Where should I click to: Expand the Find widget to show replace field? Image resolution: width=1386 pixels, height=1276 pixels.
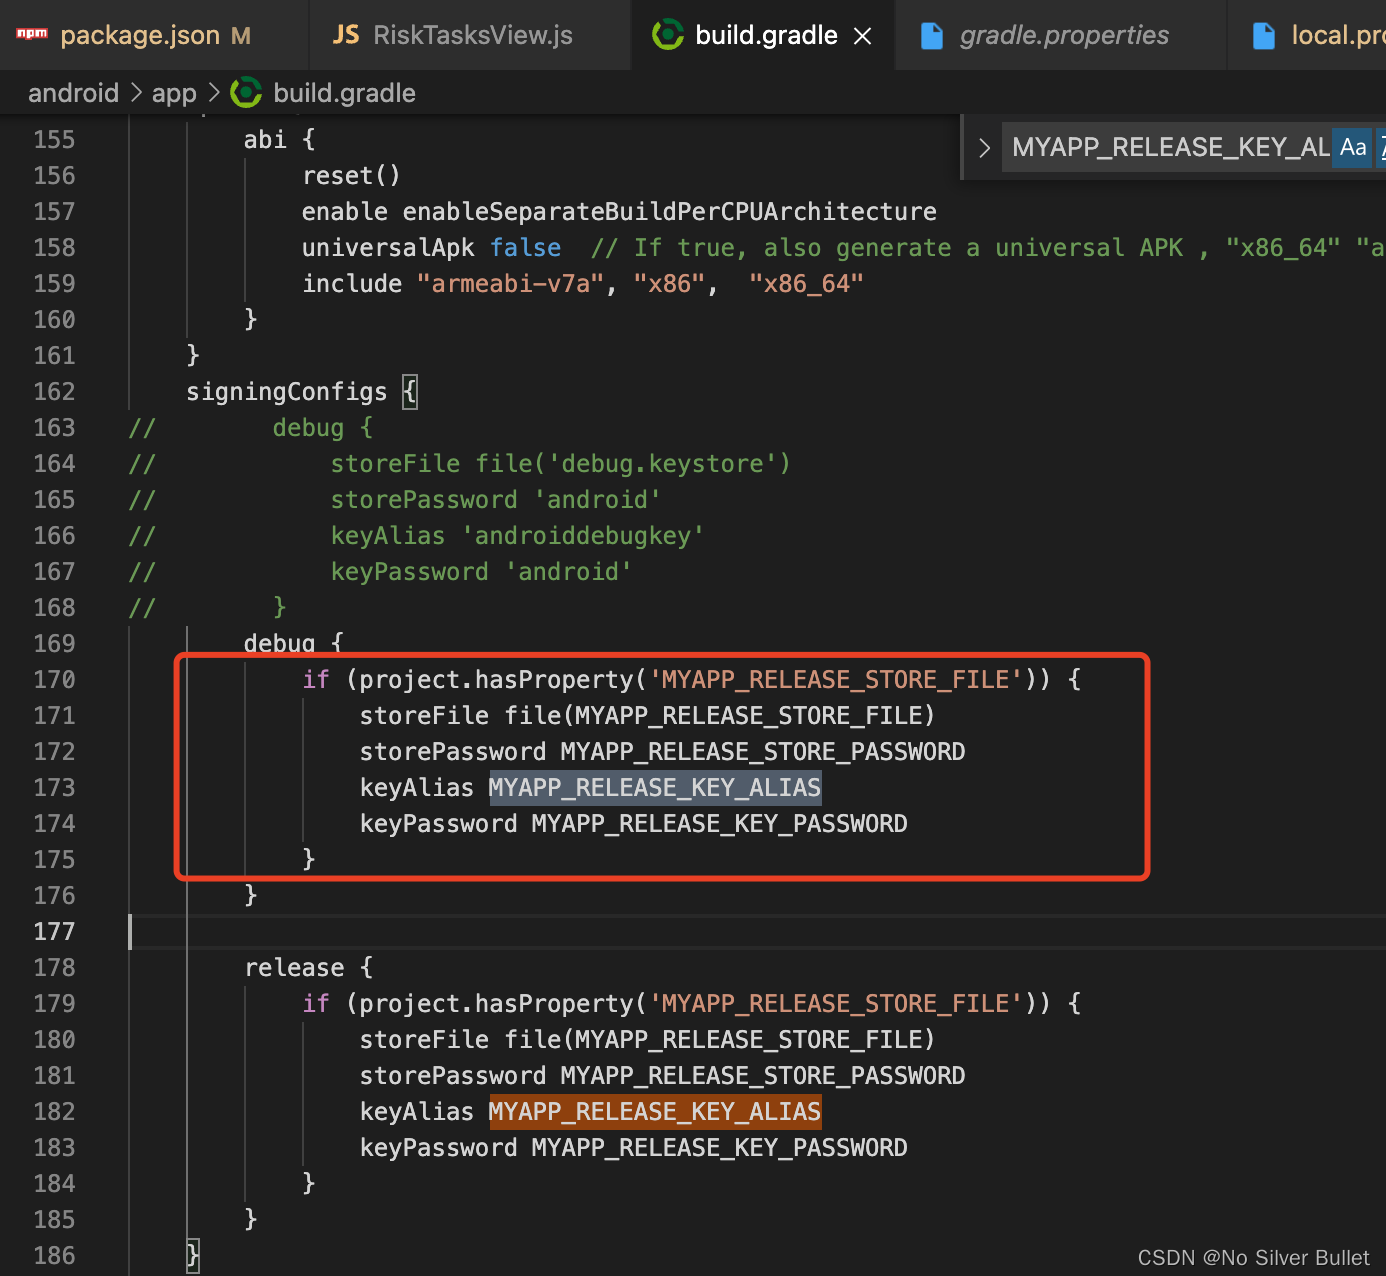[983, 146]
